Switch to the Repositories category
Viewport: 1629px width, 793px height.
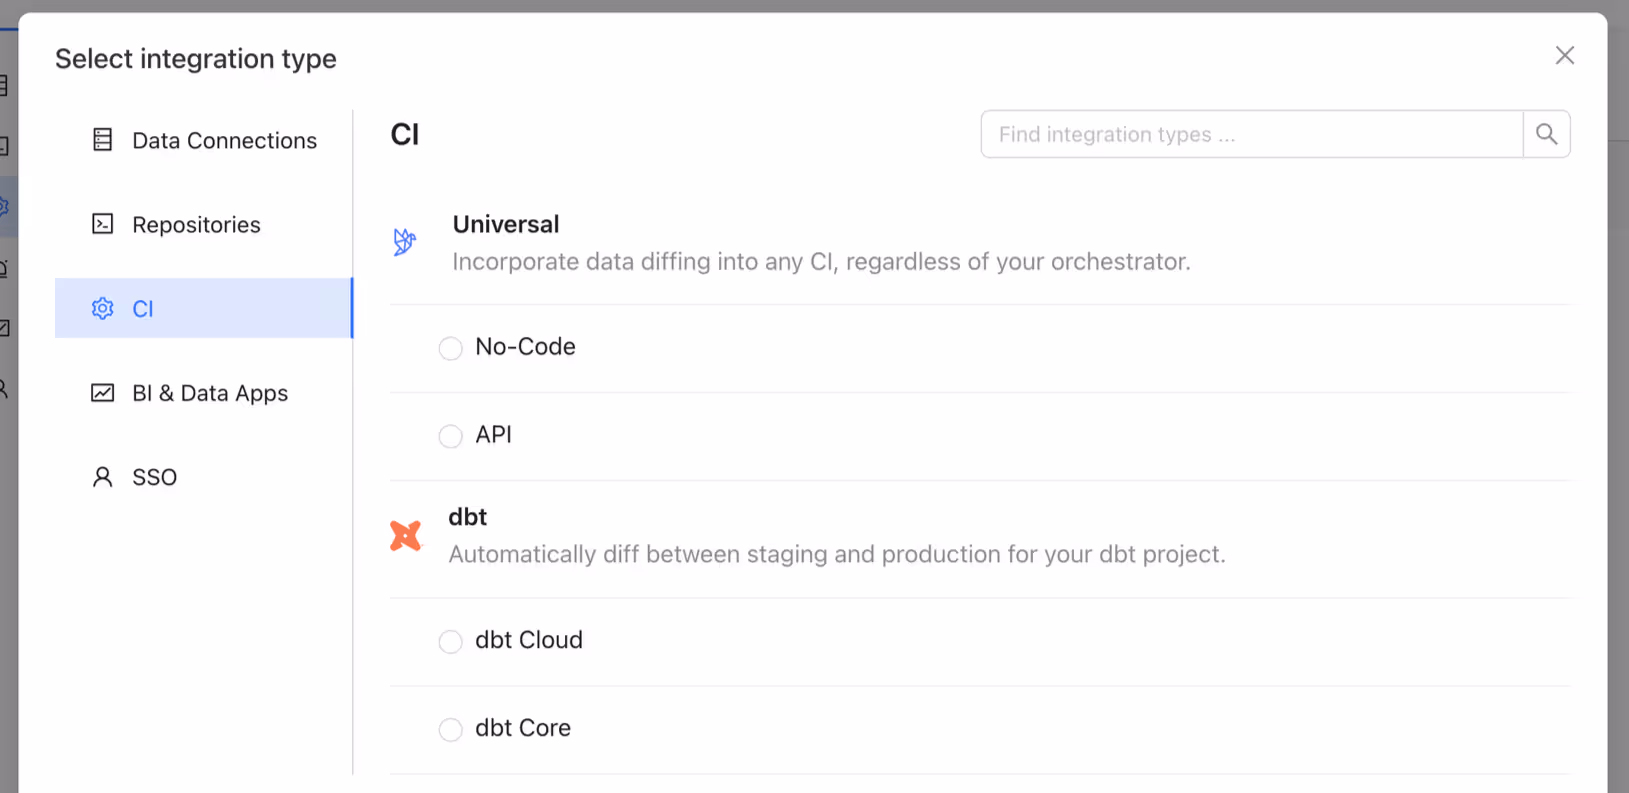pyautogui.click(x=204, y=224)
